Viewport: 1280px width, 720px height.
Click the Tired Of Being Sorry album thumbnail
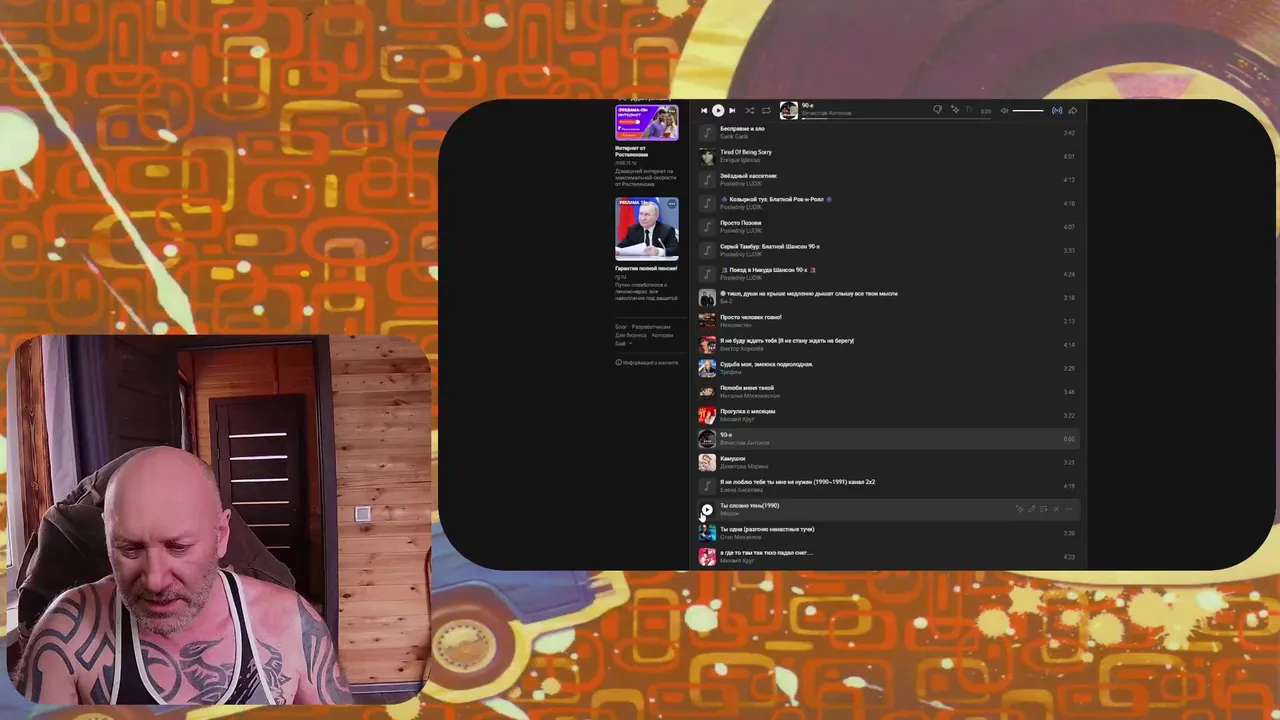707,156
